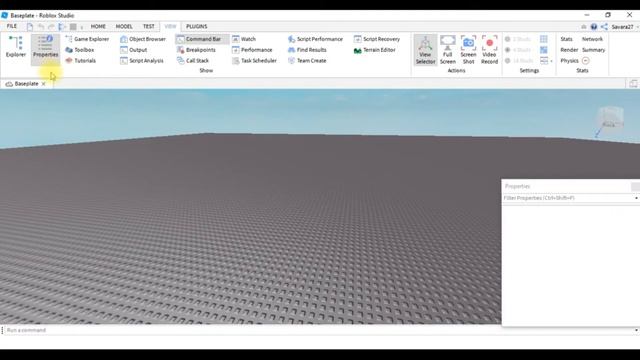The width and height of the screenshot is (640, 360).
Task: Open the command bar history dropdown
Action: pos(636,330)
